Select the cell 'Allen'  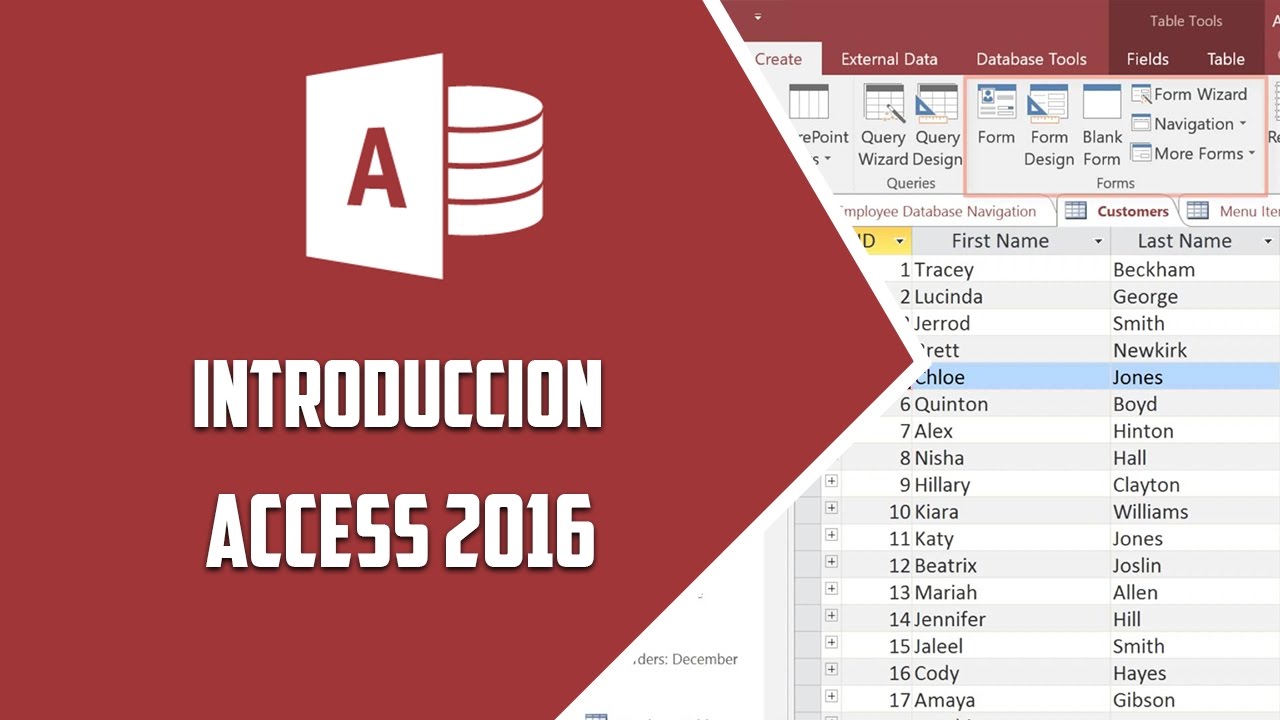[1195, 594]
